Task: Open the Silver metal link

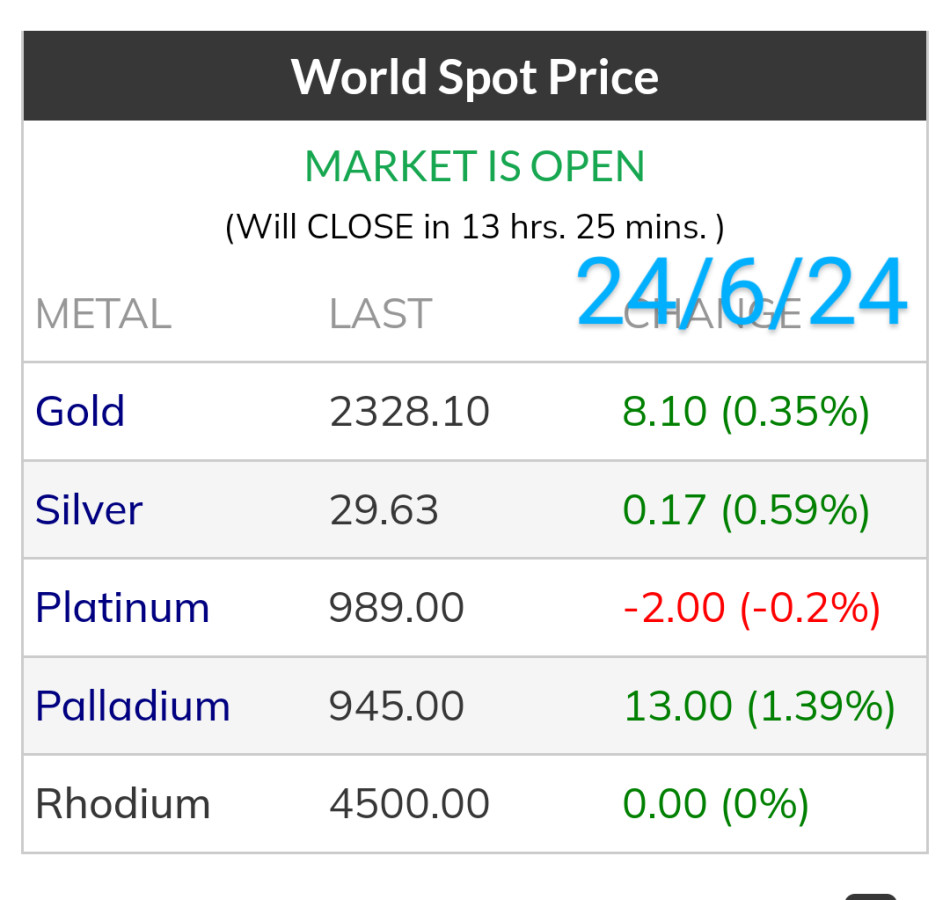Action: click(x=89, y=510)
